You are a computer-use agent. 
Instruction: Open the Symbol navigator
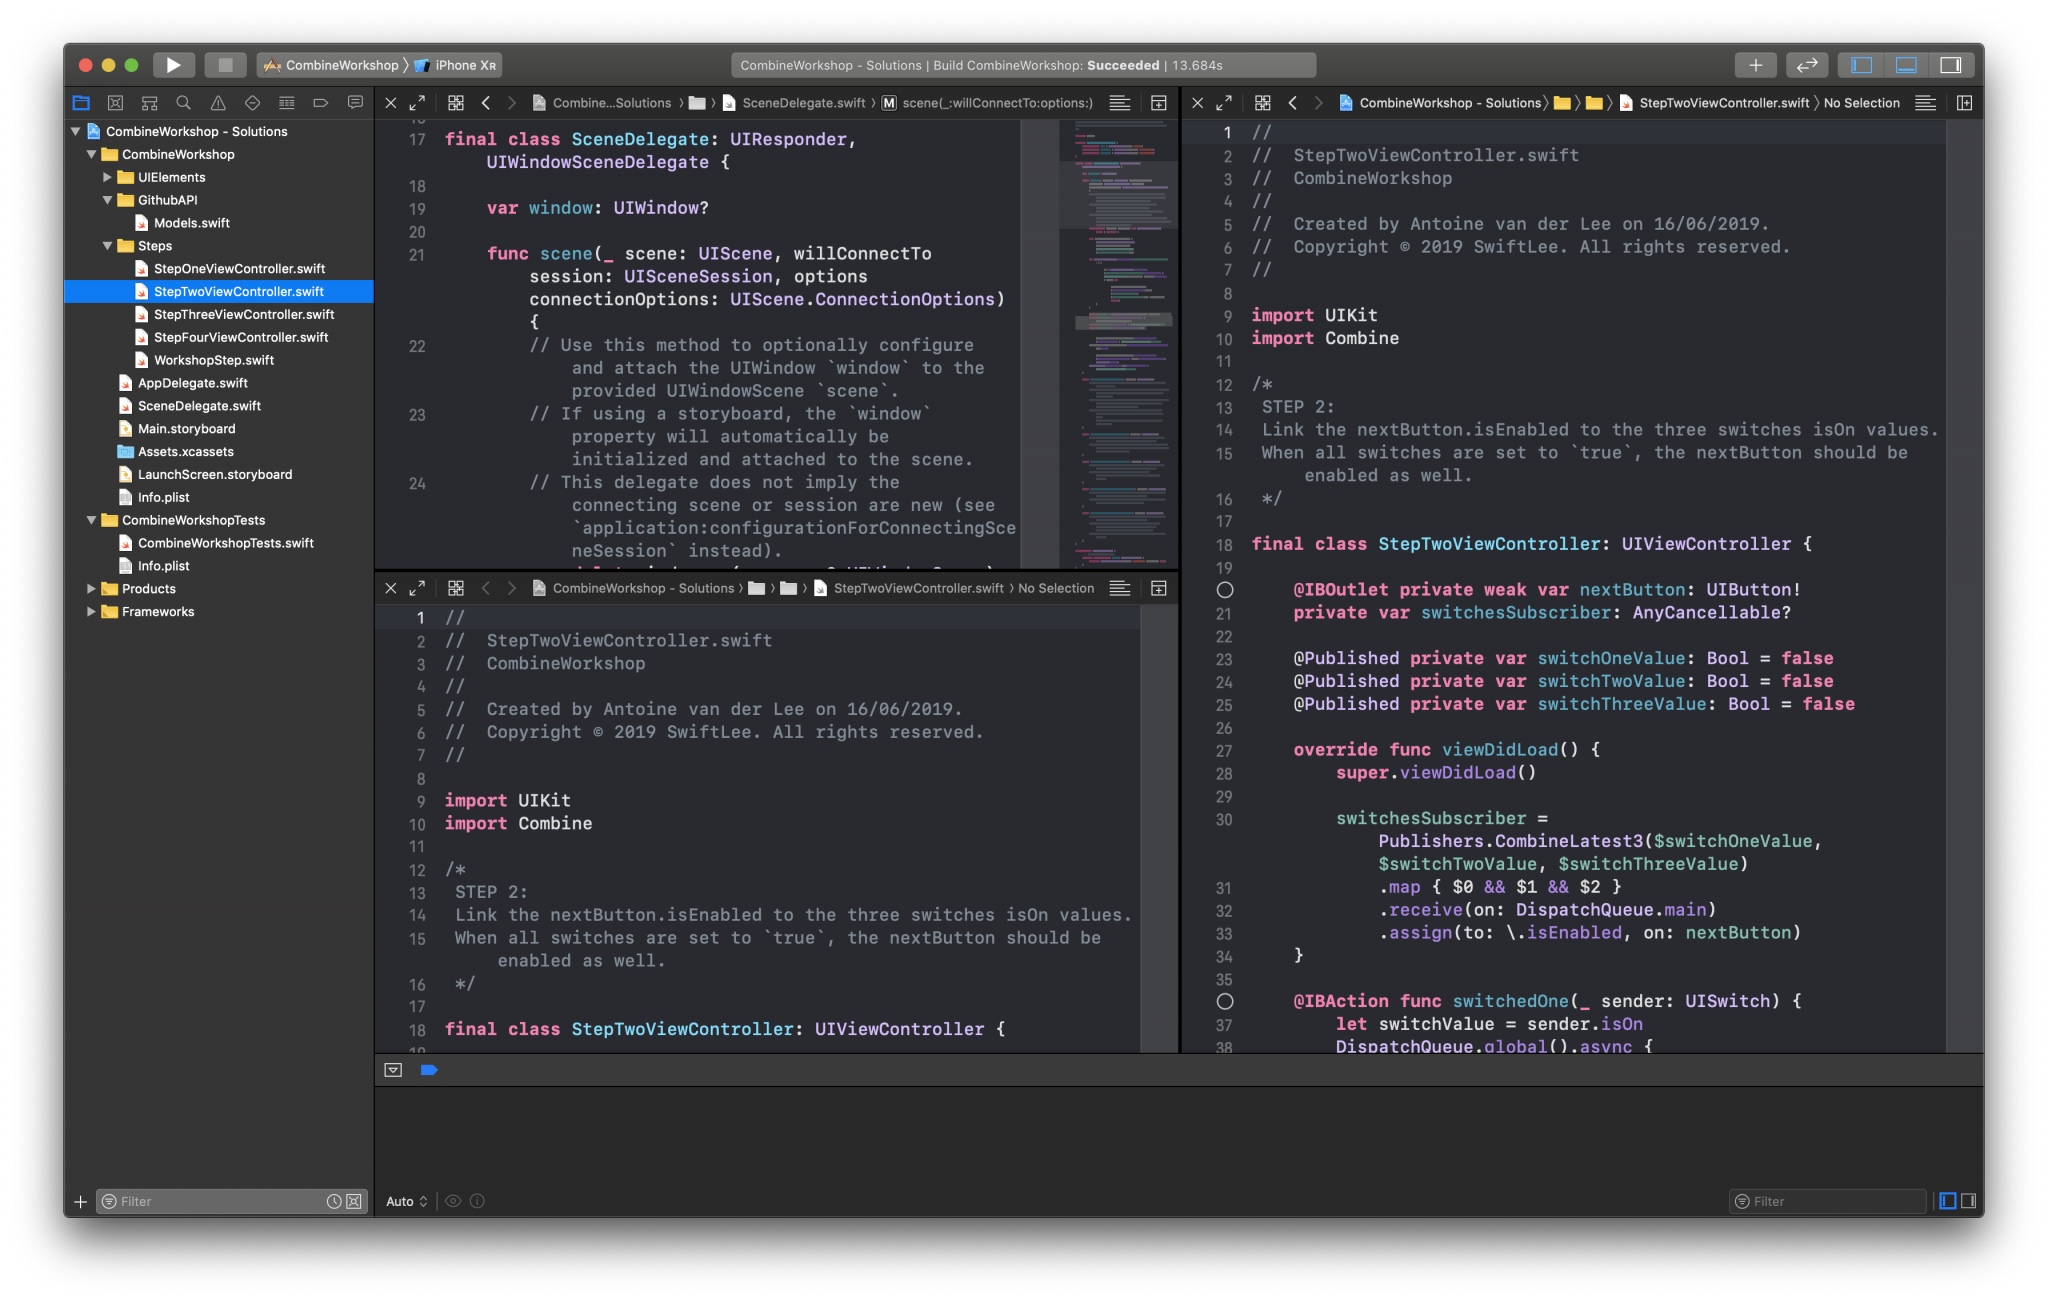tap(149, 102)
